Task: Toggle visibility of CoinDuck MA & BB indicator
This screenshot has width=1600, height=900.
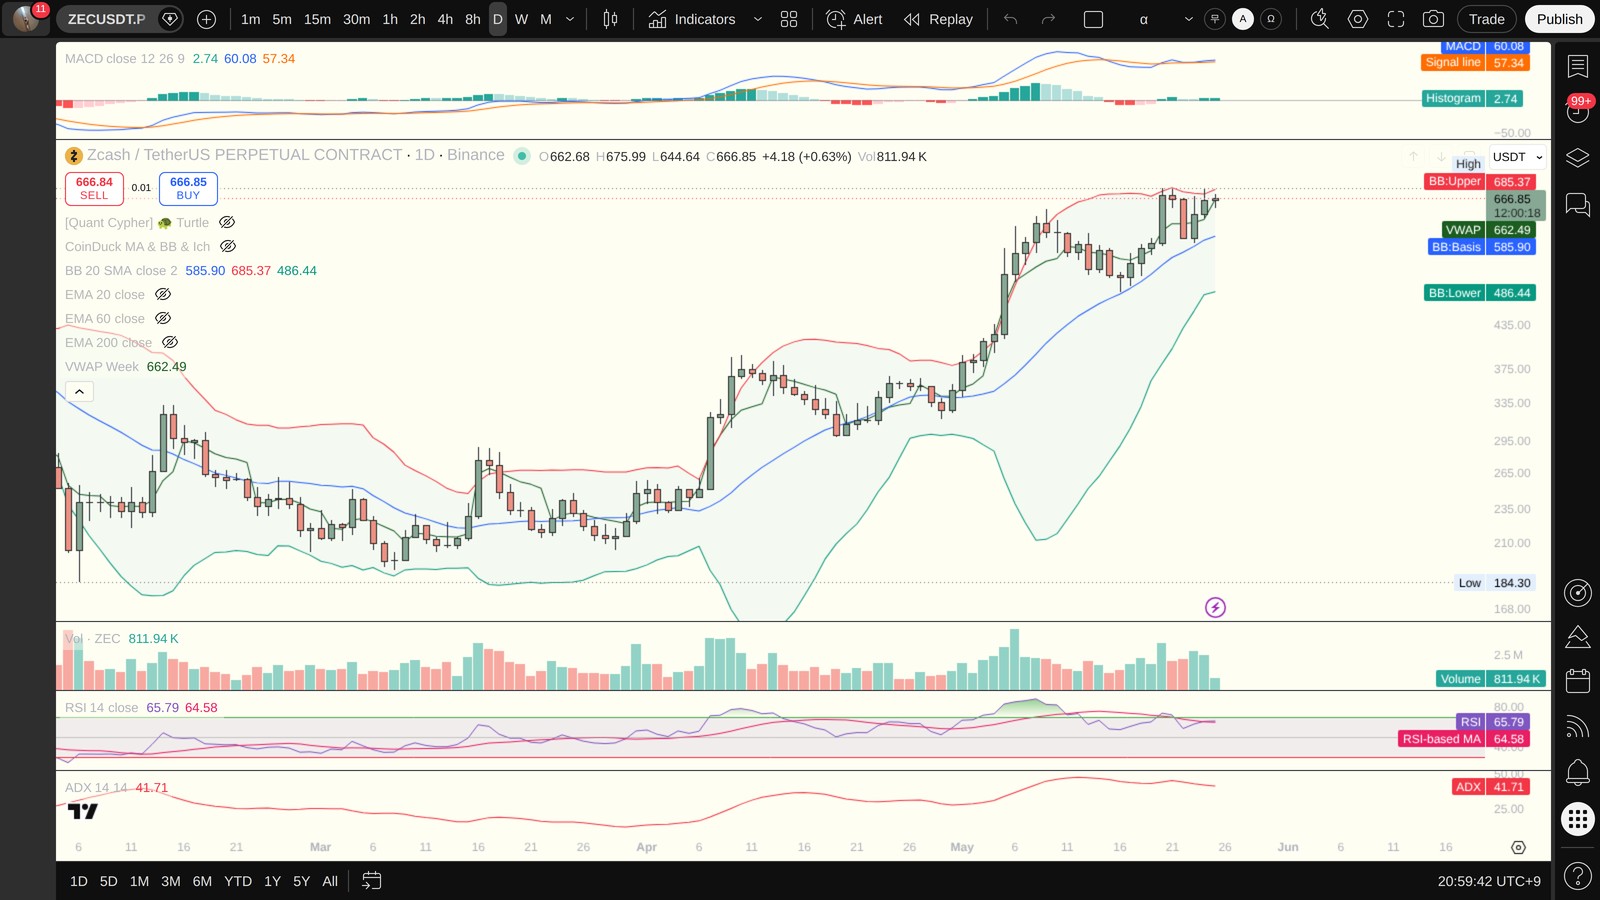Action: click(x=228, y=246)
